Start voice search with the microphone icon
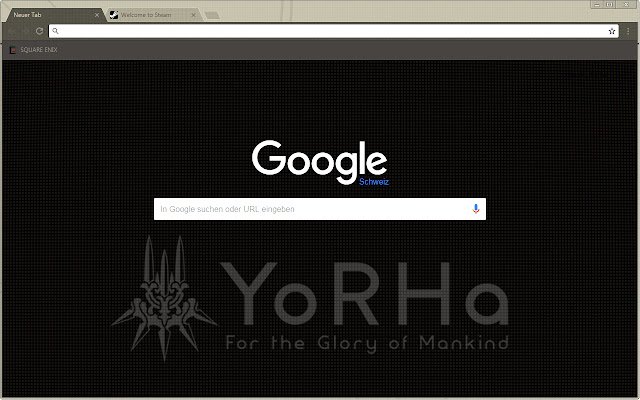This screenshot has height=400, width=640. [476, 209]
